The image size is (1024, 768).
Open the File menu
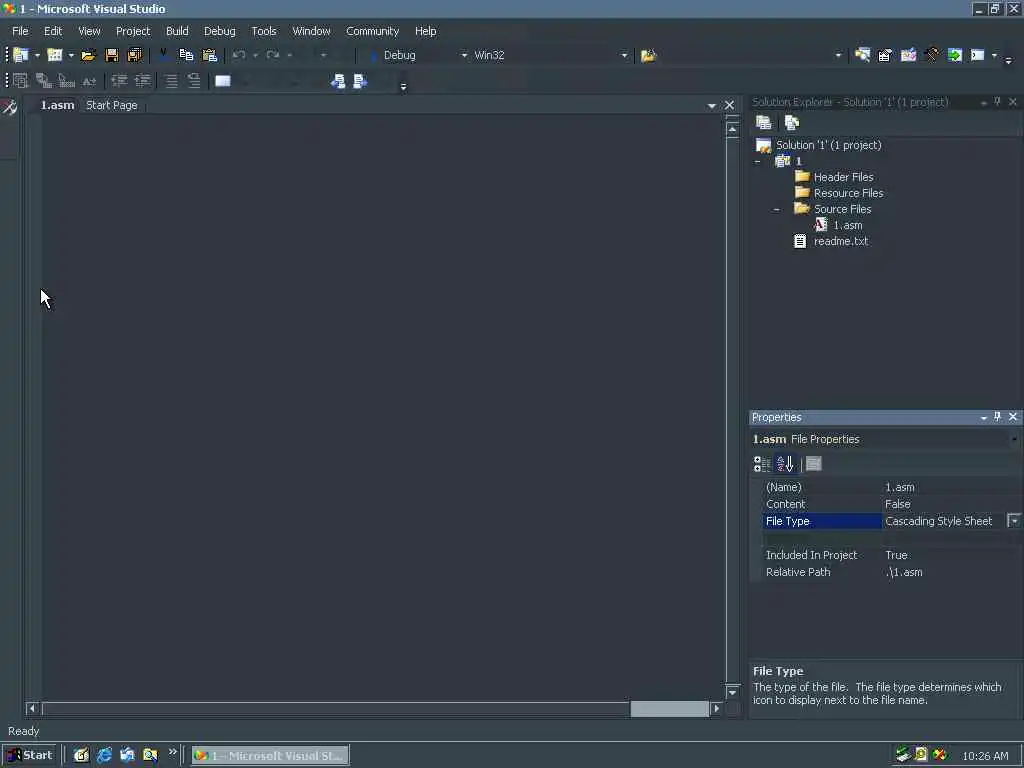[x=20, y=31]
